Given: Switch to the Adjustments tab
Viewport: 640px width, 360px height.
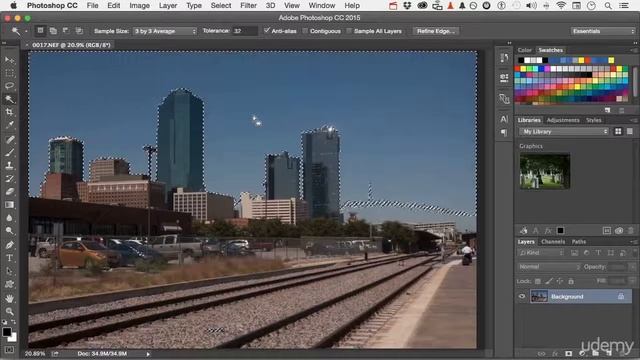Looking at the screenshot, I should pyautogui.click(x=563, y=120).
